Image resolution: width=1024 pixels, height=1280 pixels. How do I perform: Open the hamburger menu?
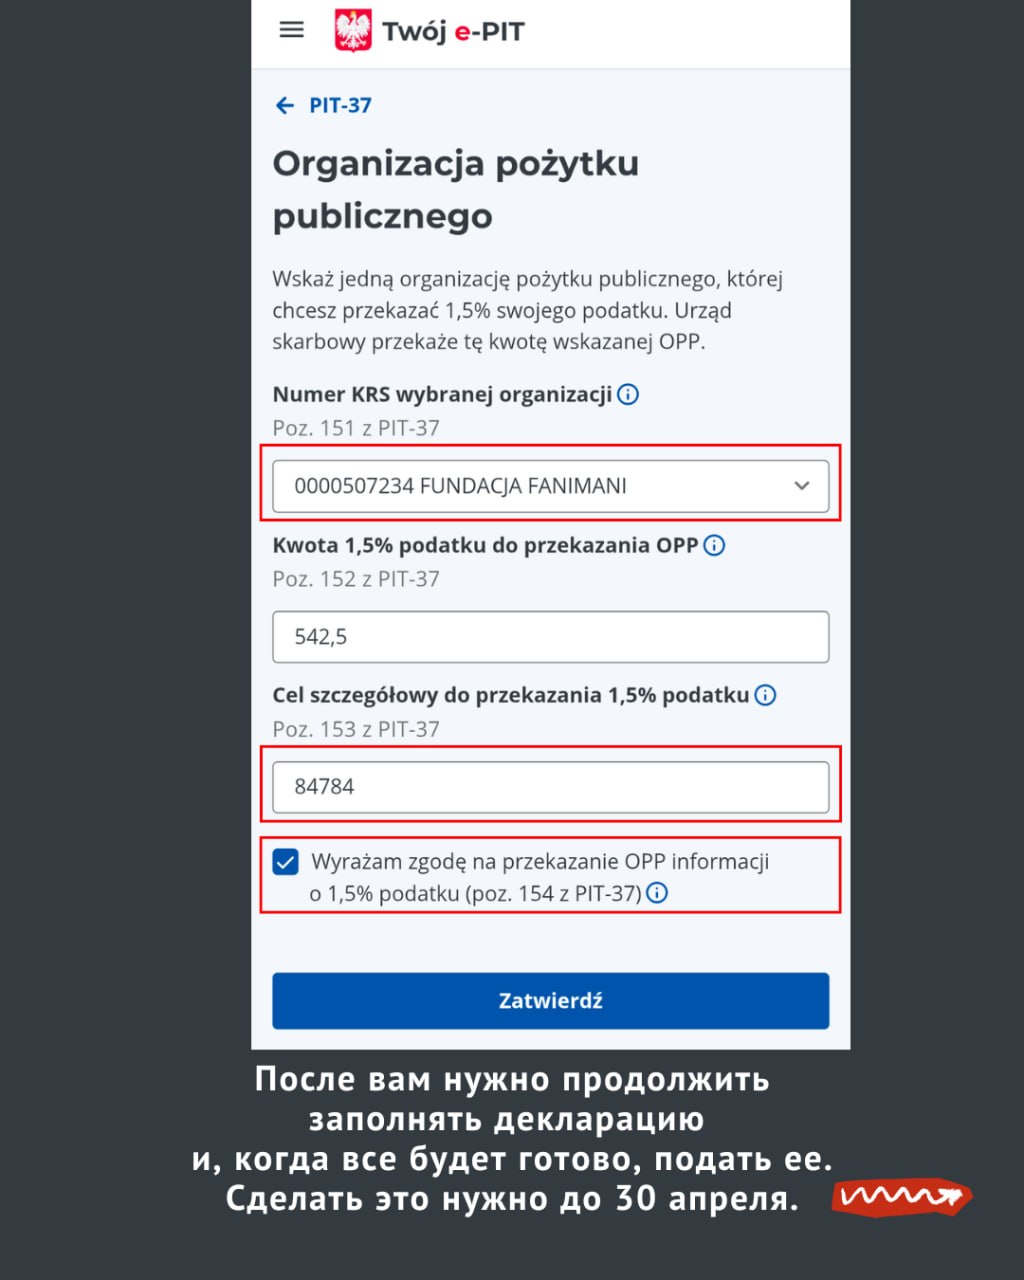(291, 30)
